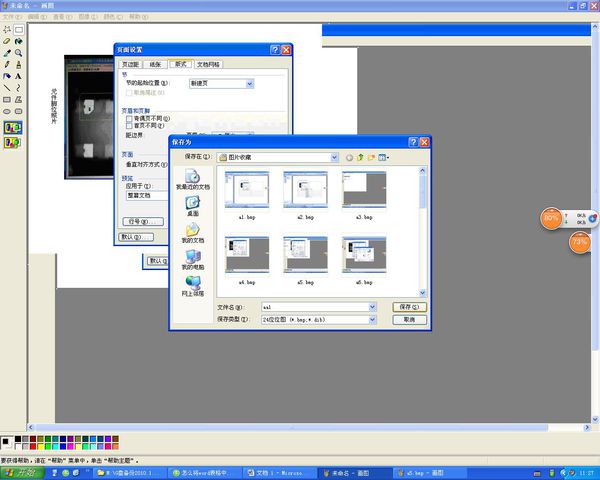Select the Rounded Rectangle tool
This screenshot has width=600, height=480.
click(x=18, y=111)
